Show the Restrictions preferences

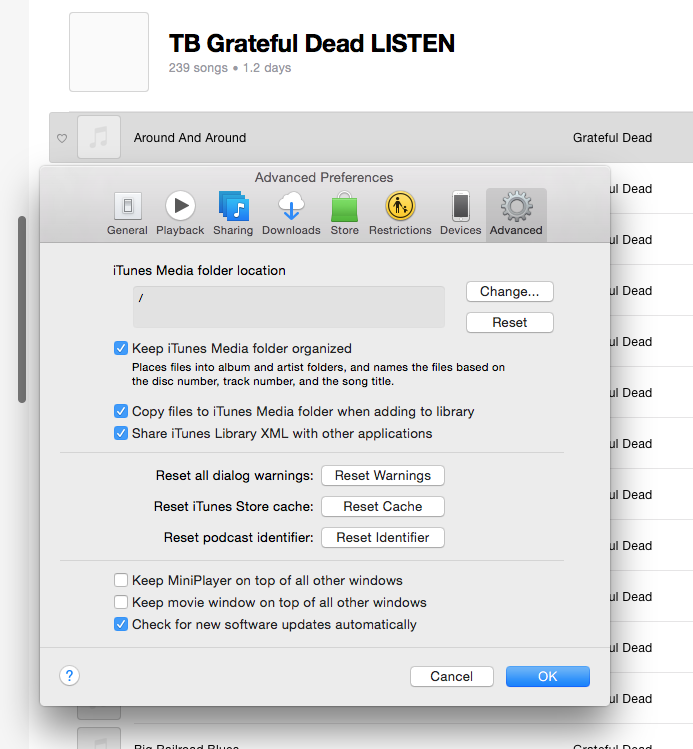pyautogui.click(x=400, y=214)
